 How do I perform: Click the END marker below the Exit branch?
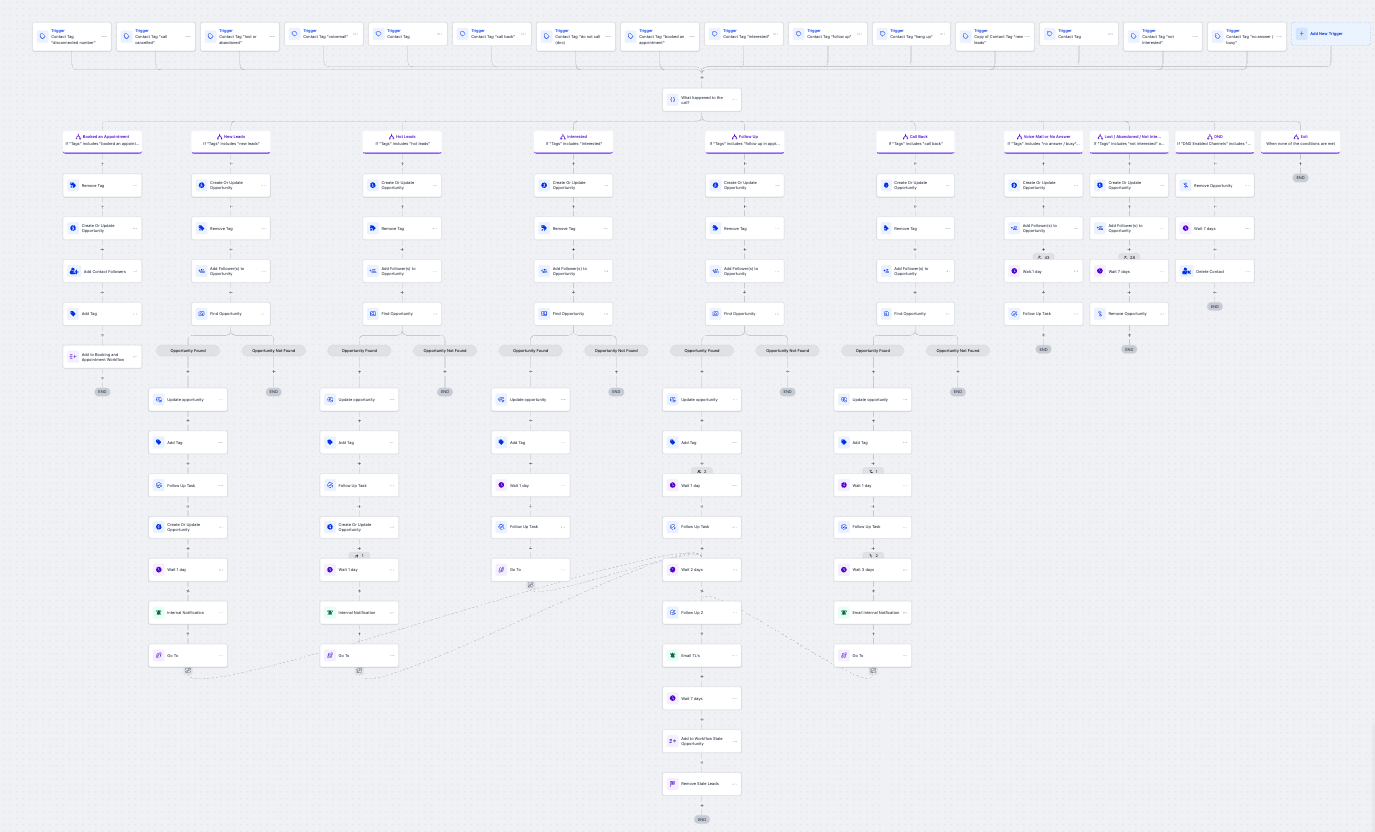tap(1300, 177)
